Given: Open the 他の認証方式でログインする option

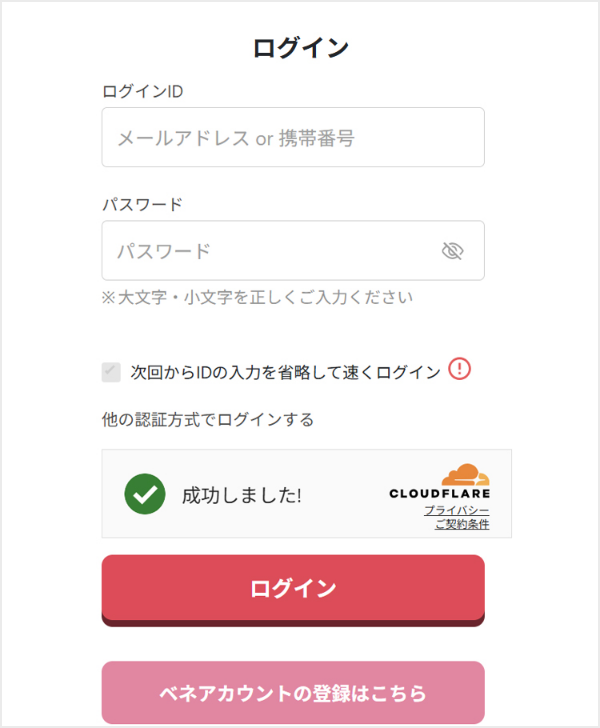Looking at the screenshot, I should tap(208, 419).
